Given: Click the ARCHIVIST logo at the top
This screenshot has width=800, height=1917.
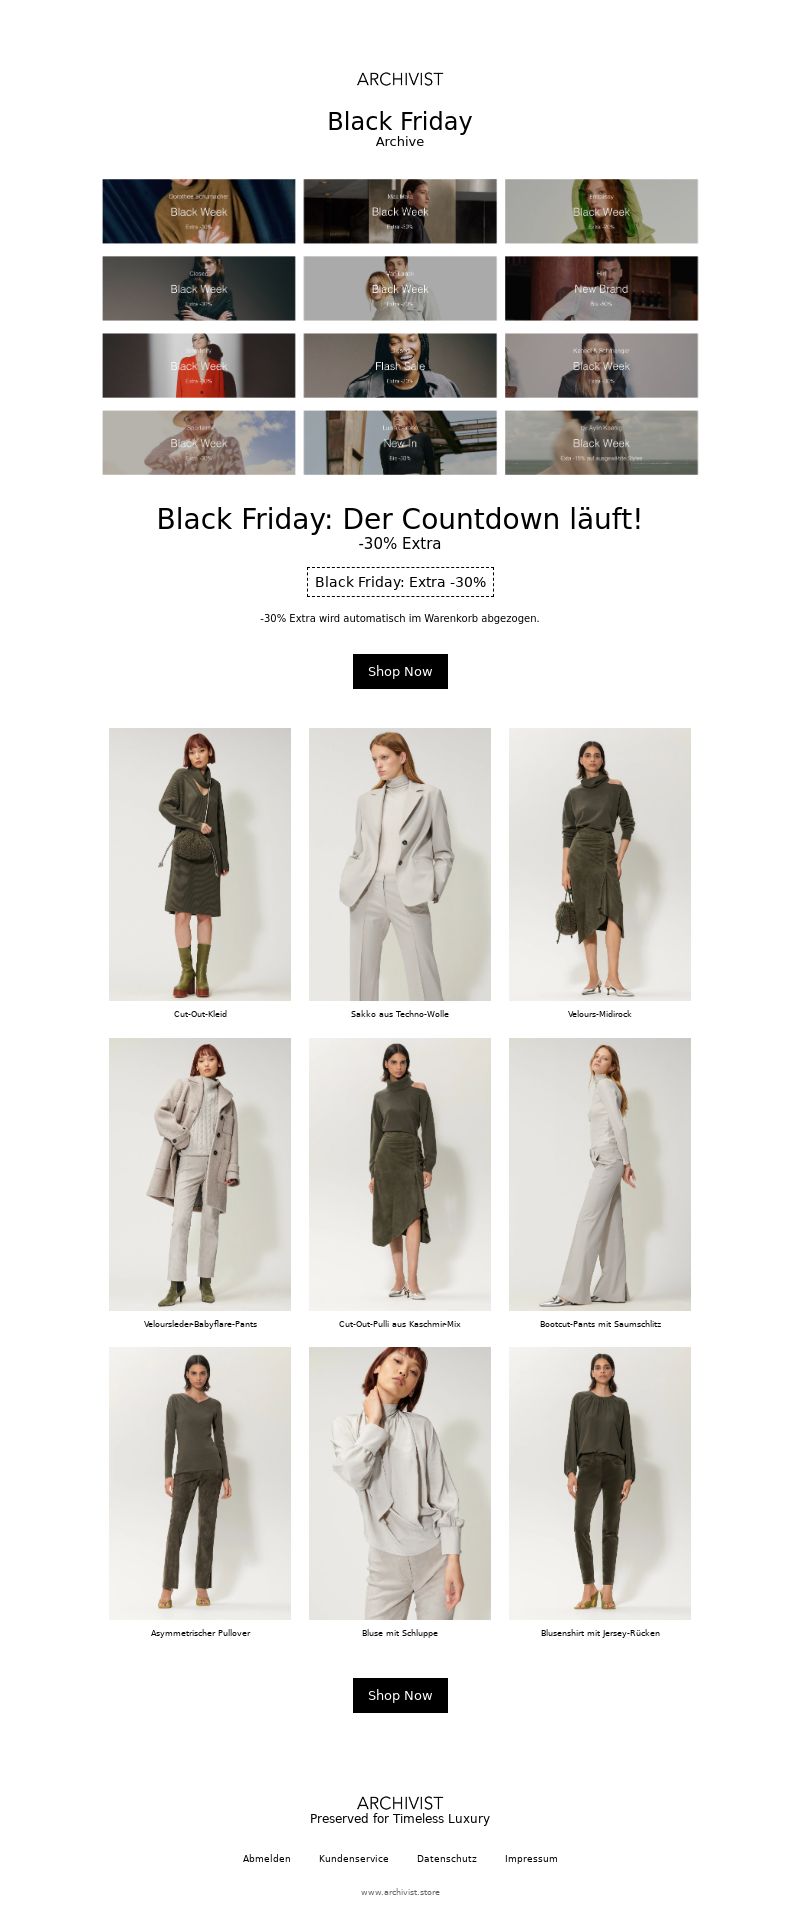Looking at the screenshot, I should click(400, 79).
